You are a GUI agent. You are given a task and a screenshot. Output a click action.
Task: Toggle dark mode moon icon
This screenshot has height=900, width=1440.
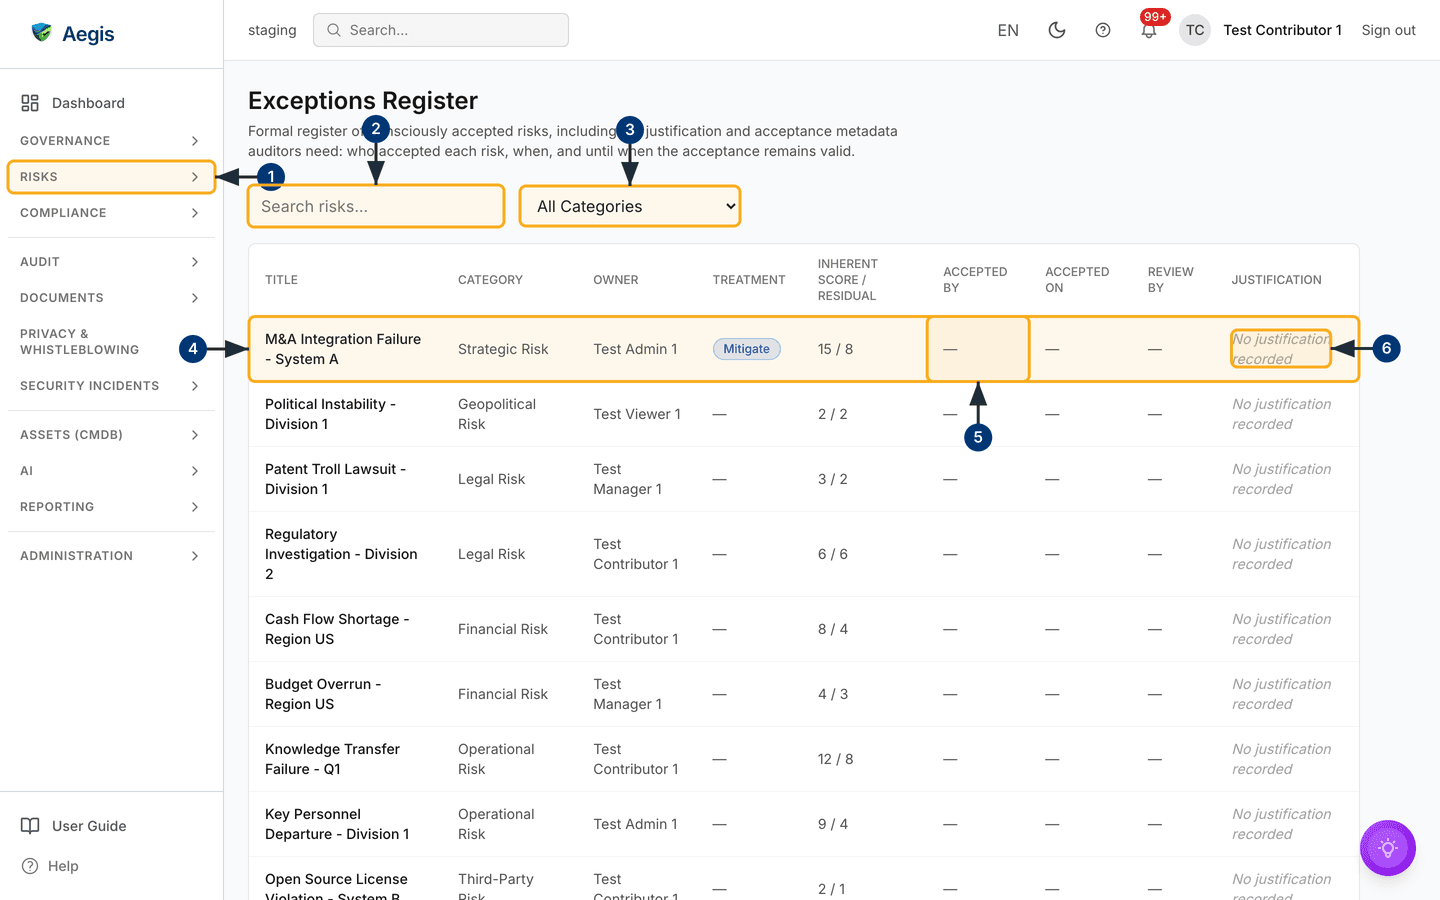pyautogui.click(x=1057, y=30)
